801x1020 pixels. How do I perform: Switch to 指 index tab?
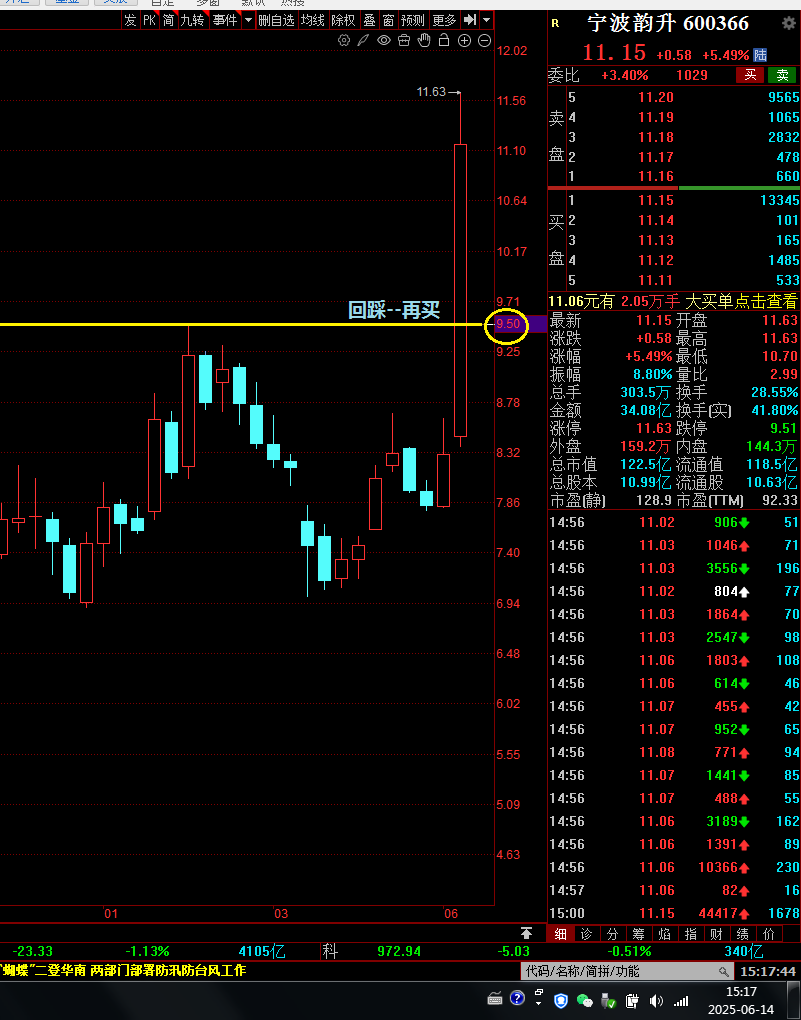690,934
